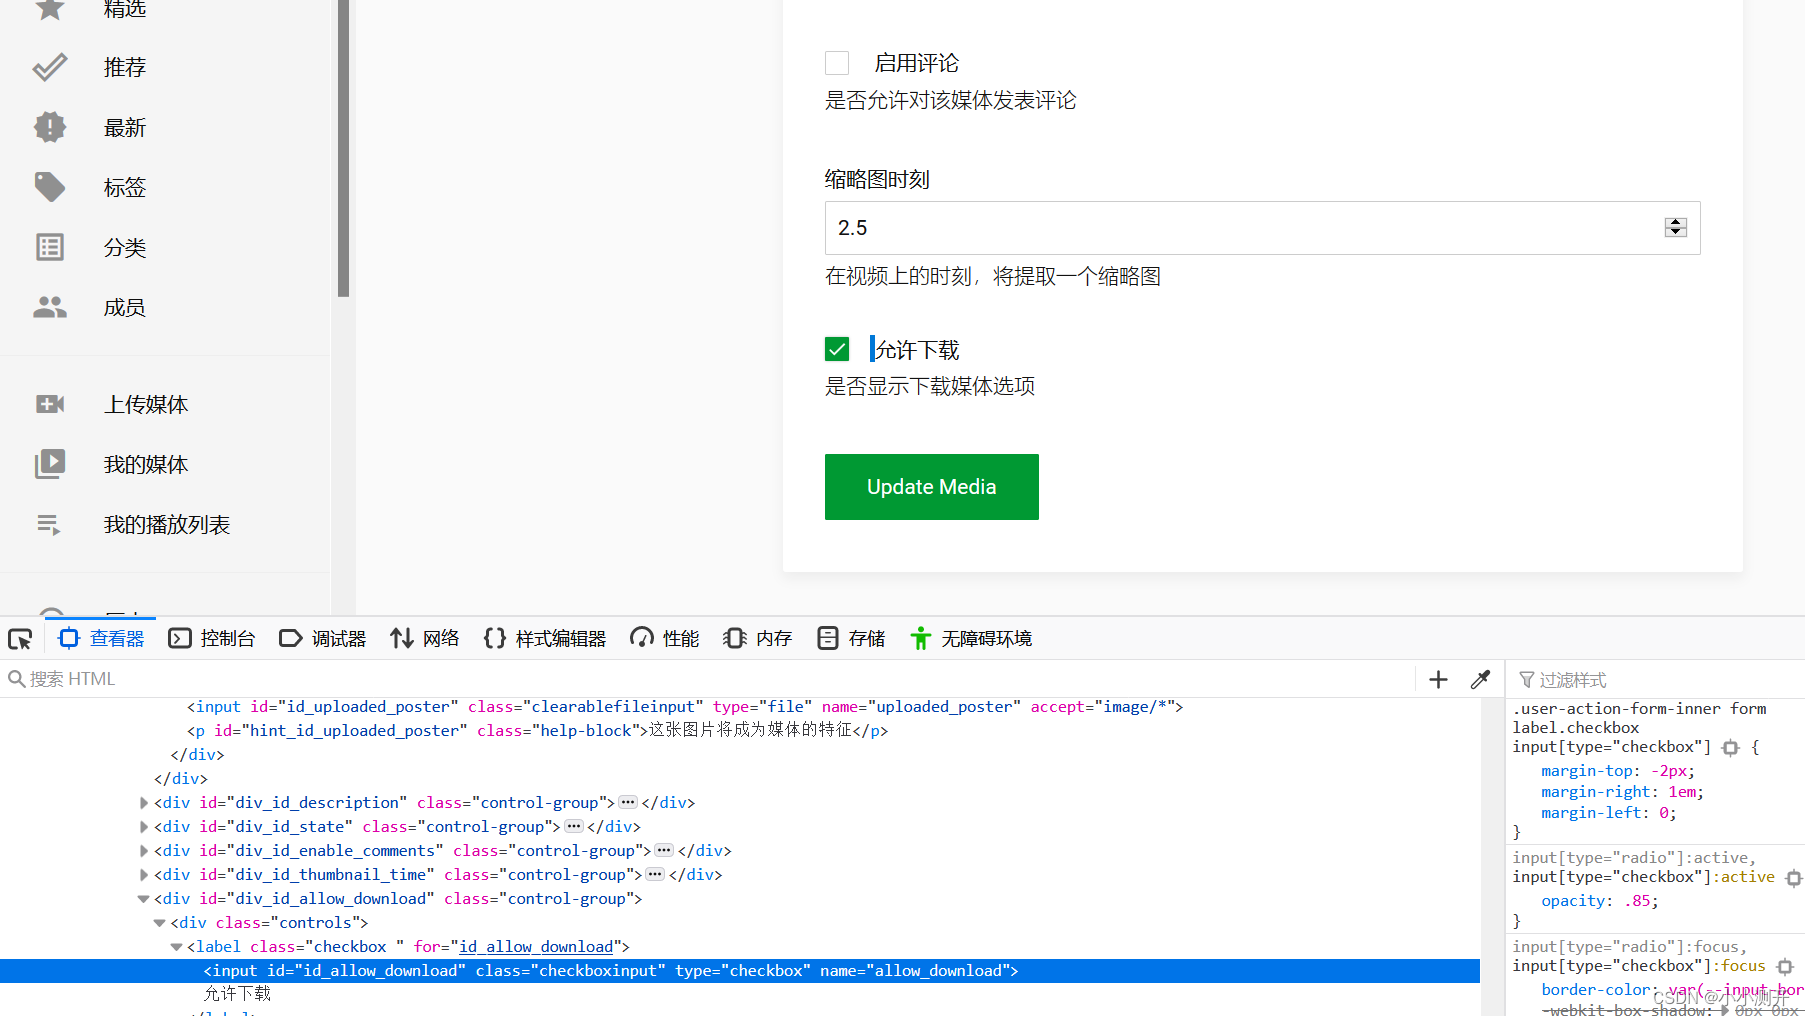The height and width of the screenshot is (1016, 1805).
Task: Open the 内存 memory tab
Action: pos(758,638)
